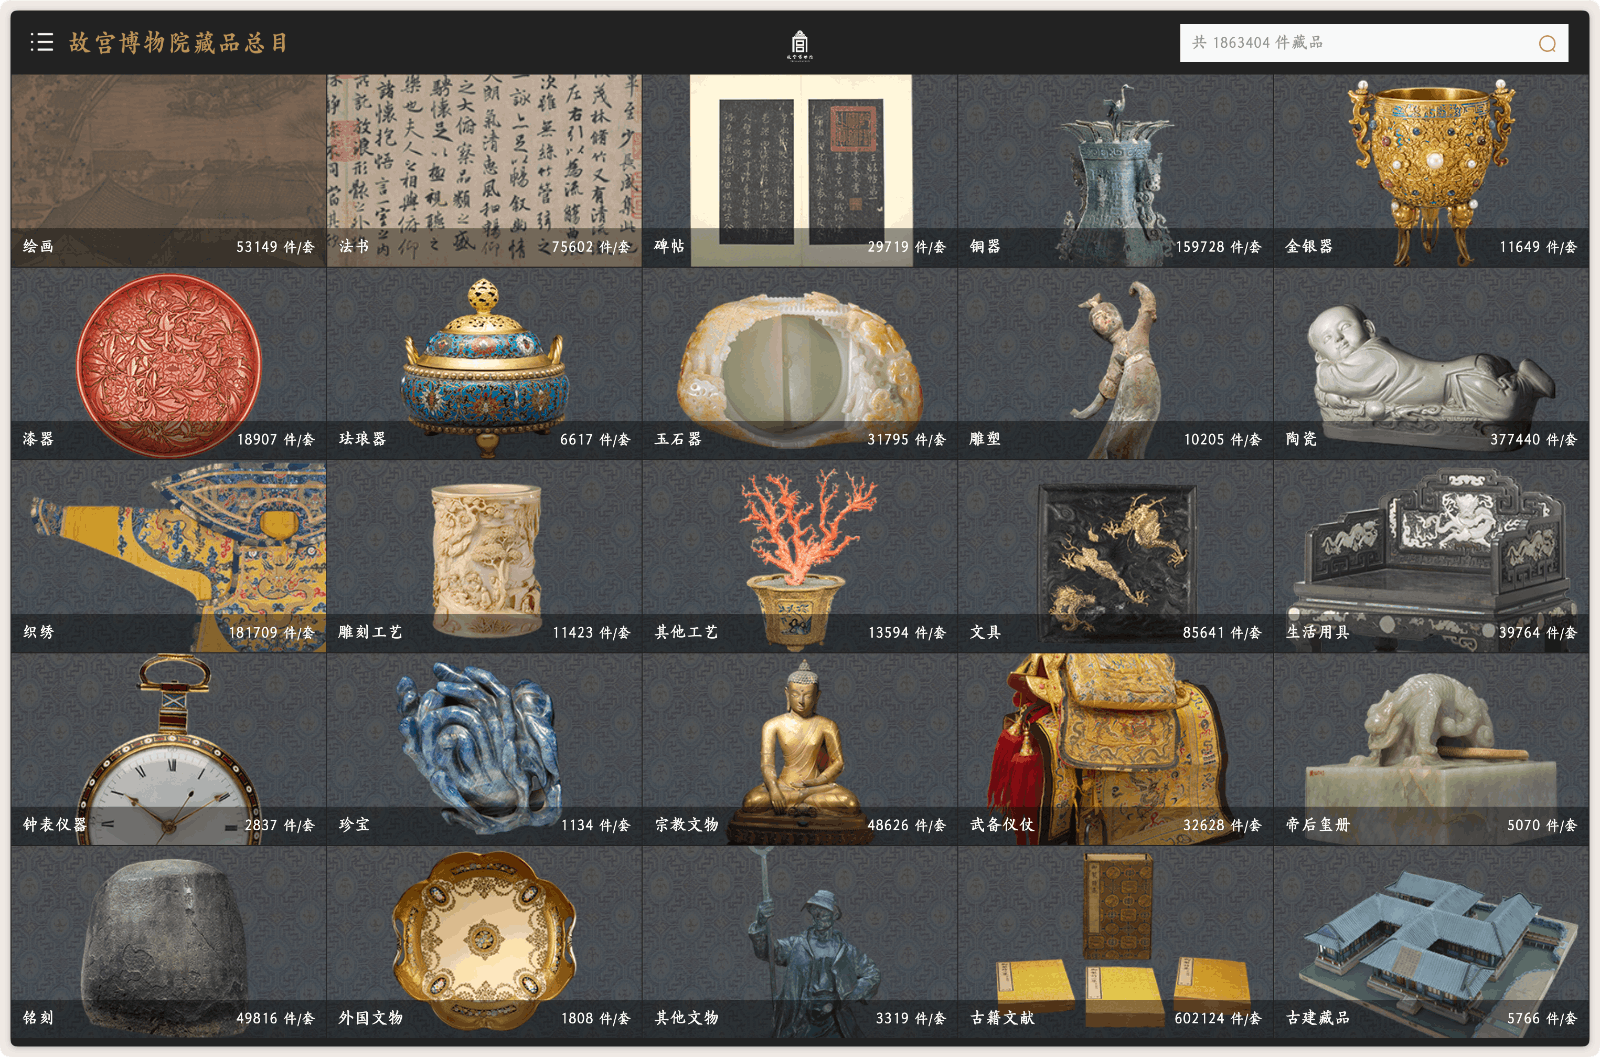Click the 48626 件/套 count text
The height and width of the screenshot is (1057, 1600).
(906, 826)
